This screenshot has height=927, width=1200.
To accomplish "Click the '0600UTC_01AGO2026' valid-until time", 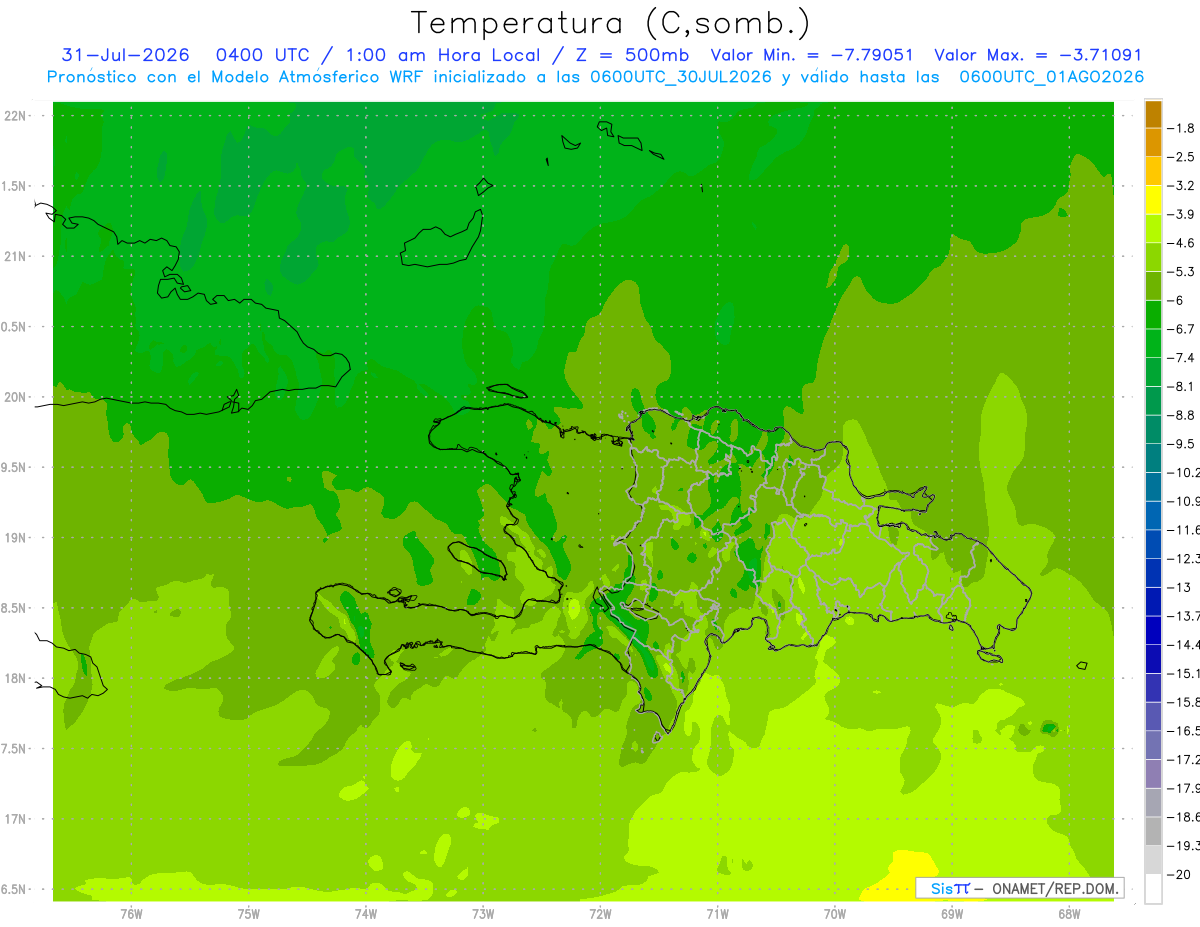I will [x=1052, y=77].
